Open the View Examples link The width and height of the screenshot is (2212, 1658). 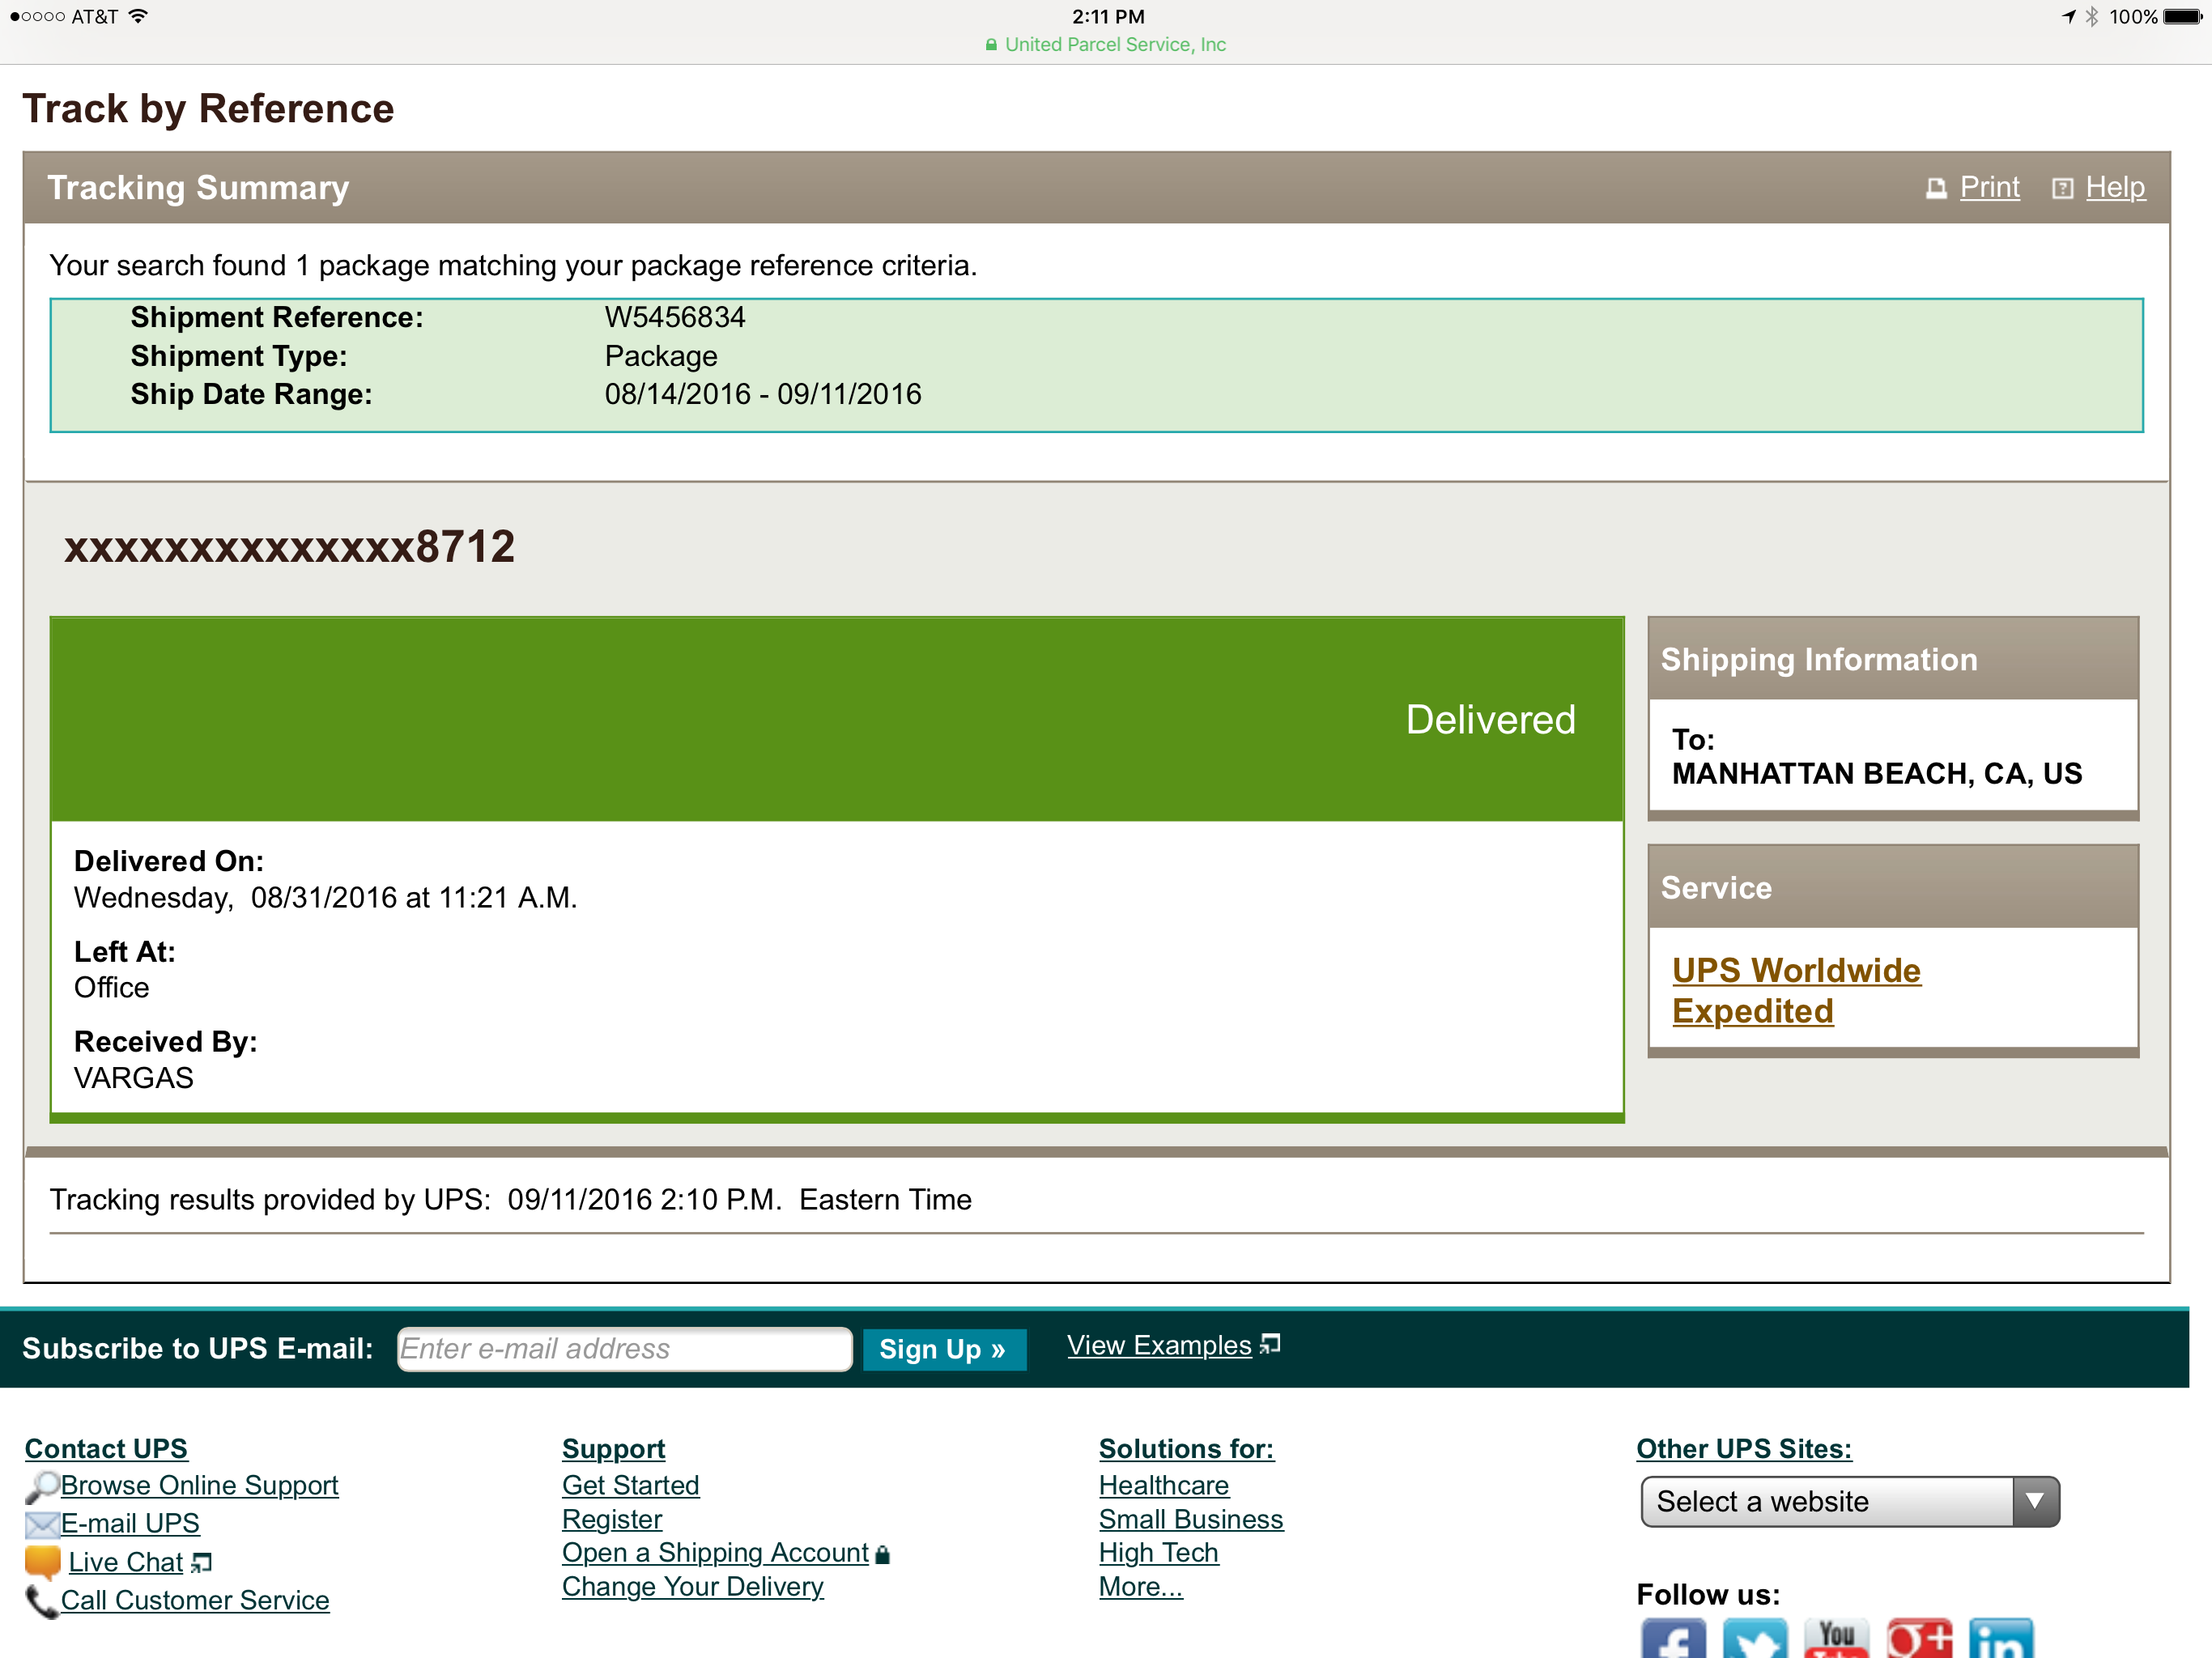click(x=1159, y=1345)
